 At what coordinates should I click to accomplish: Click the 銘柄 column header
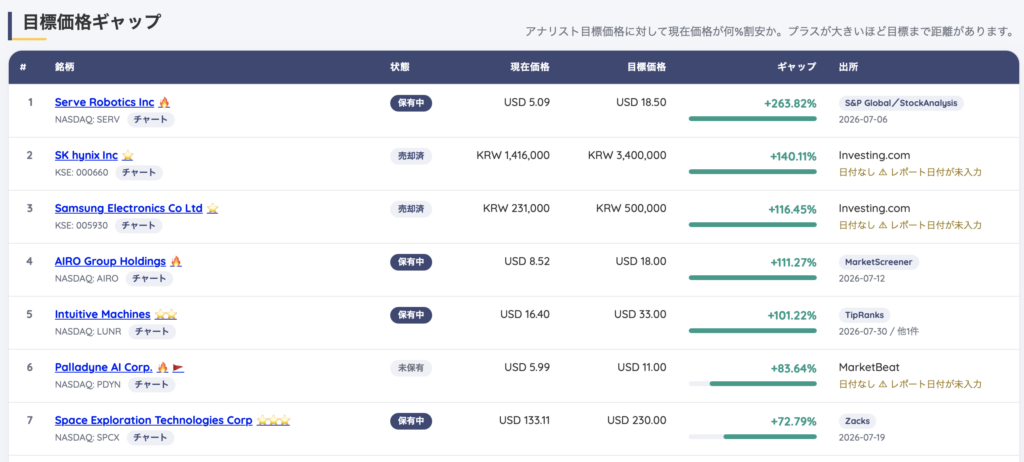coord(65,67)
